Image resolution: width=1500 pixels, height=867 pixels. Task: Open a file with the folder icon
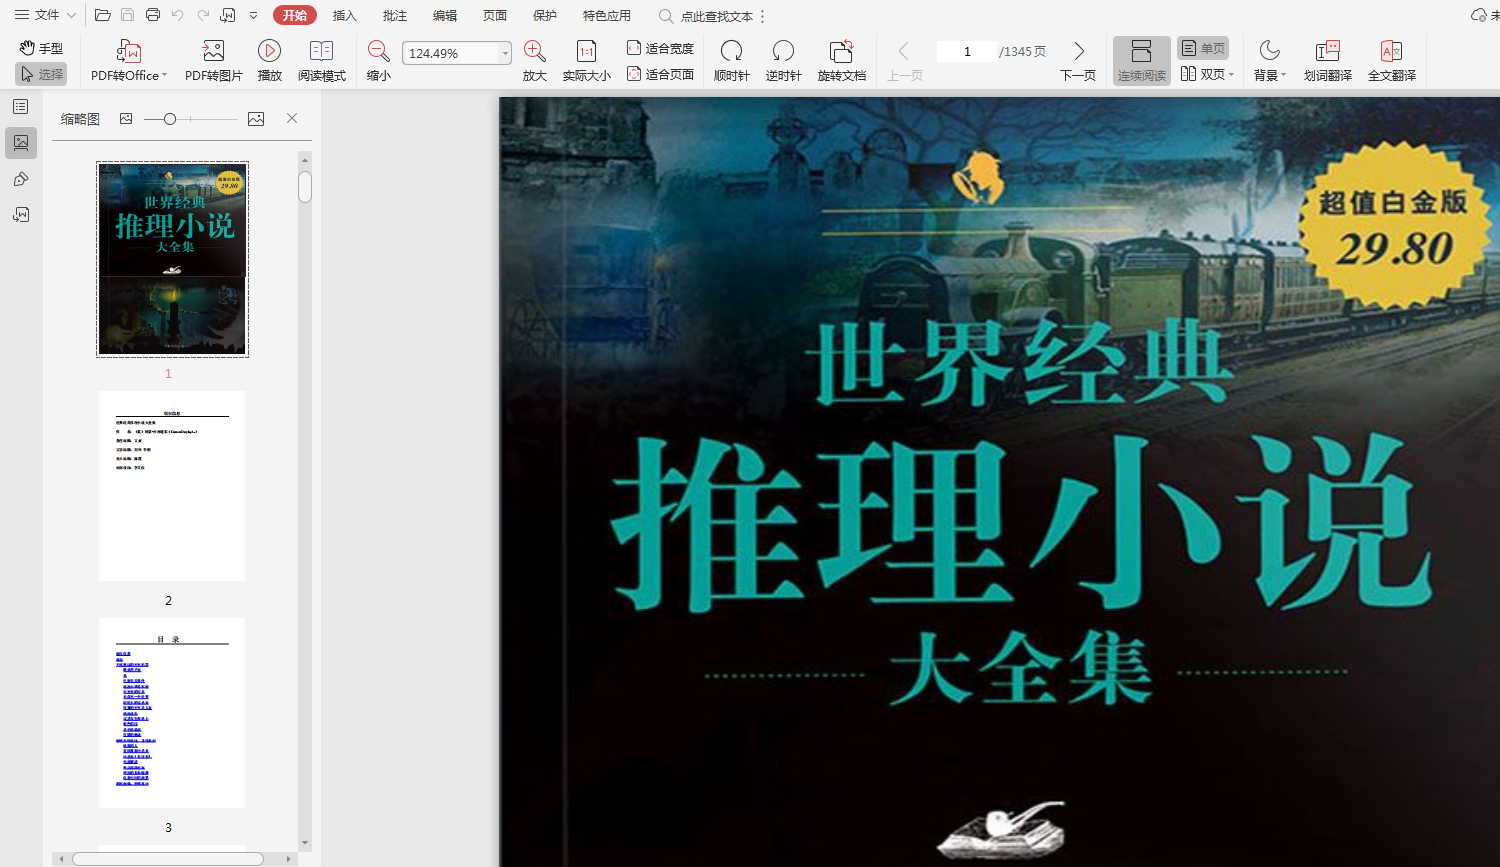tap(102, 15)
